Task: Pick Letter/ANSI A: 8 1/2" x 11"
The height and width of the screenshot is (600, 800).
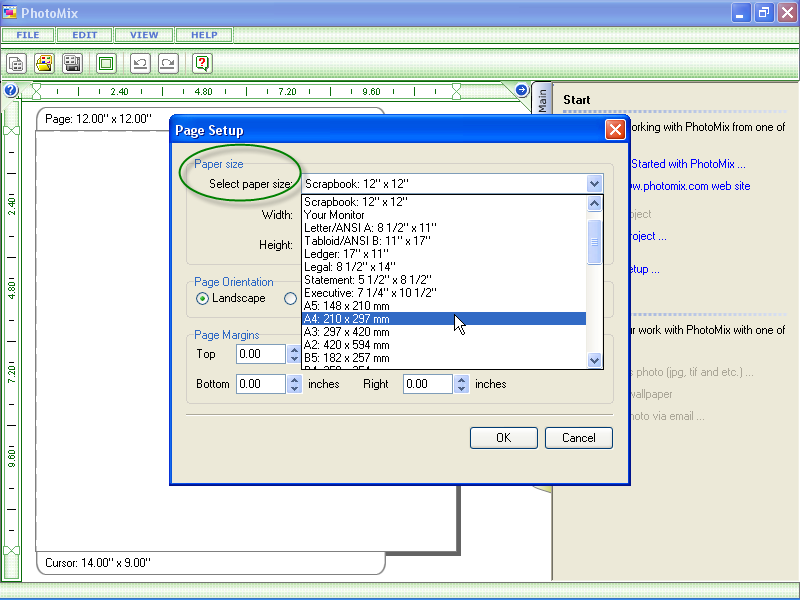Action: click(444, 228)
